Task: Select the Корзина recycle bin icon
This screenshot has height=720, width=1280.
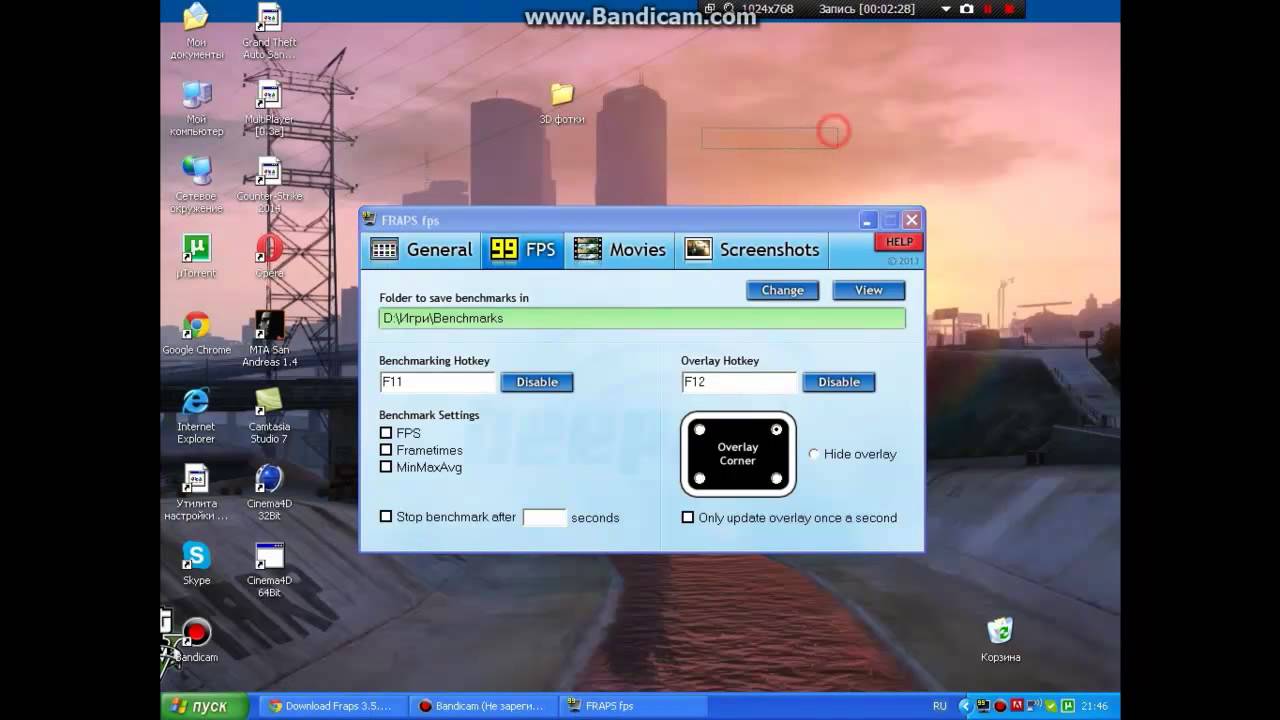Action: pos(1000,640)
